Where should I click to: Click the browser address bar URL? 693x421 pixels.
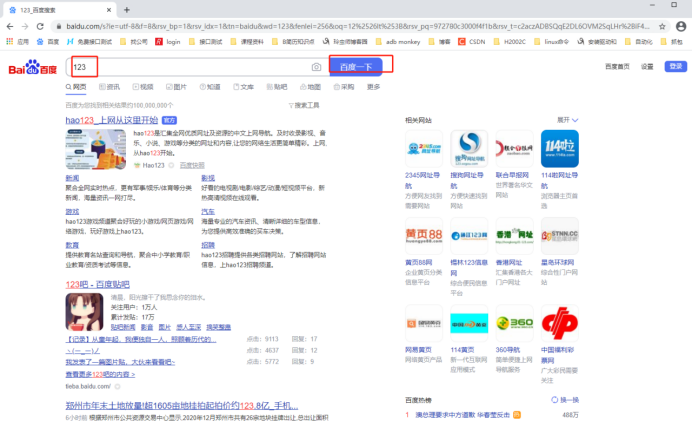tap(358, 27)
